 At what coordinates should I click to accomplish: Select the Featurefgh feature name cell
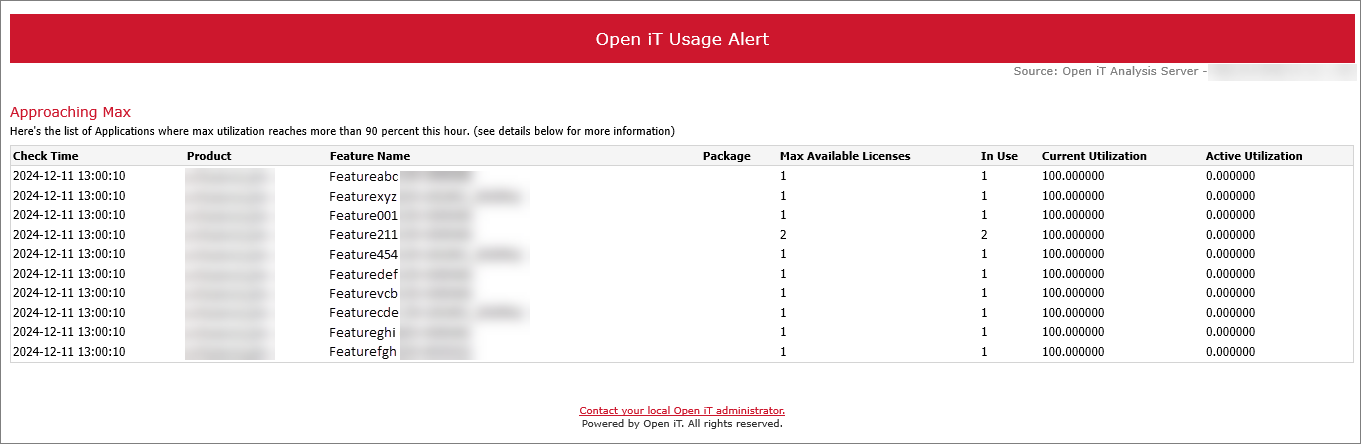(364, 352)
